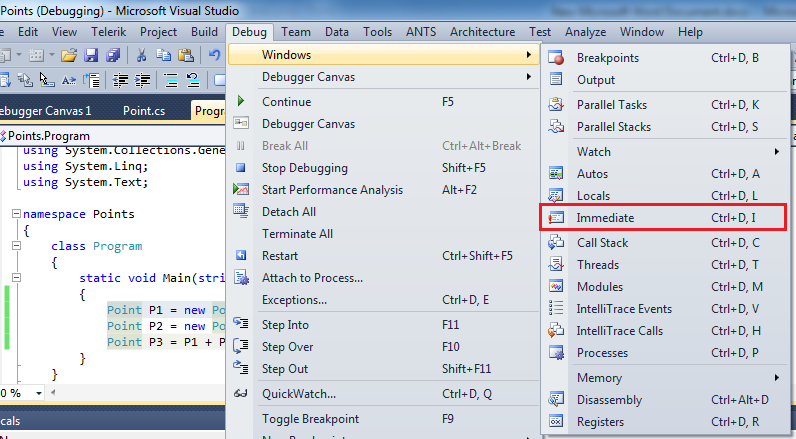Open the Immediate window

[664, 218]
